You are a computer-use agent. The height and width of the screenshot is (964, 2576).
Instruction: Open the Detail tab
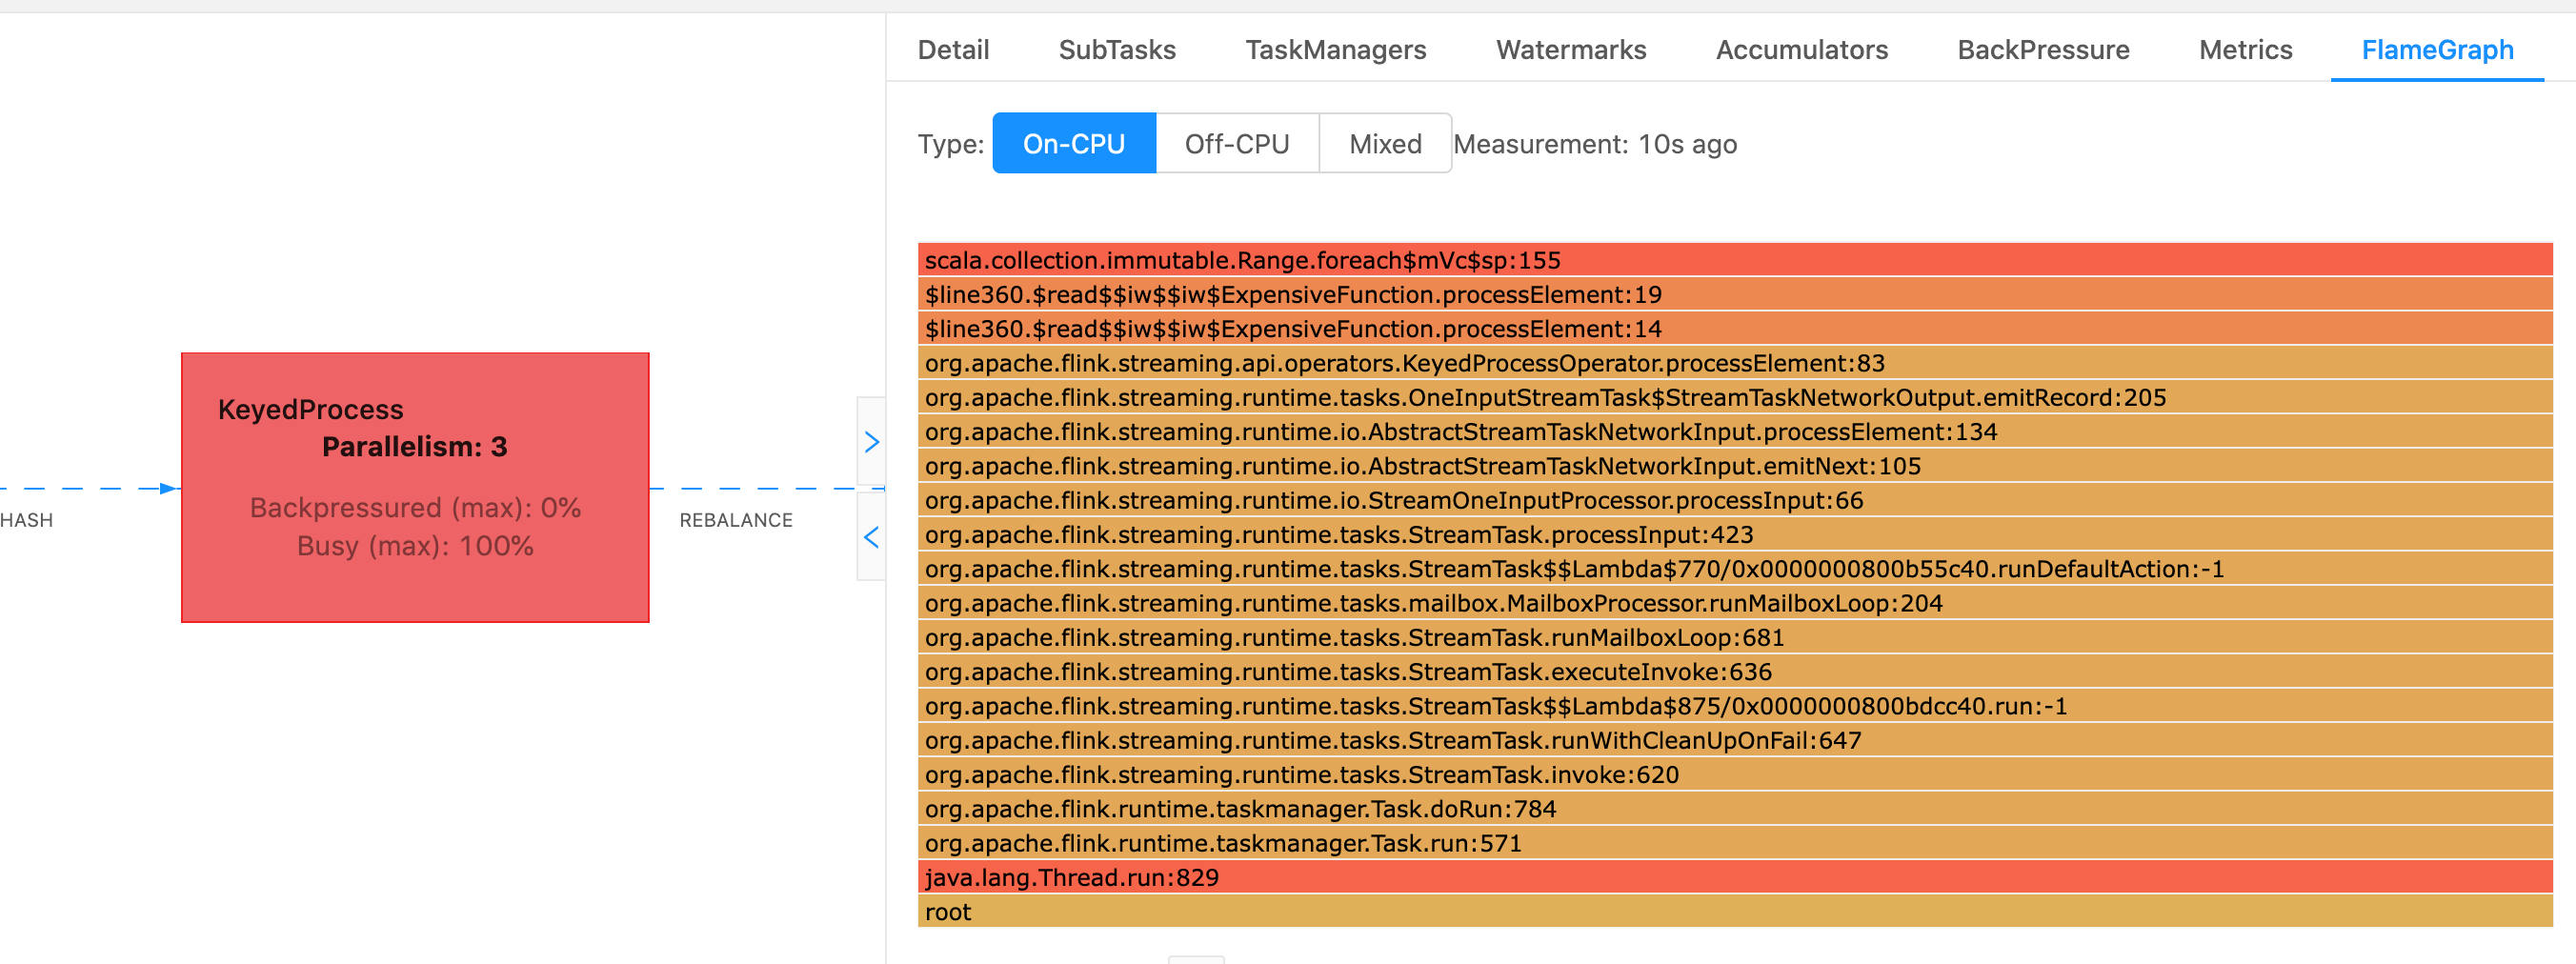click(953, 50)
